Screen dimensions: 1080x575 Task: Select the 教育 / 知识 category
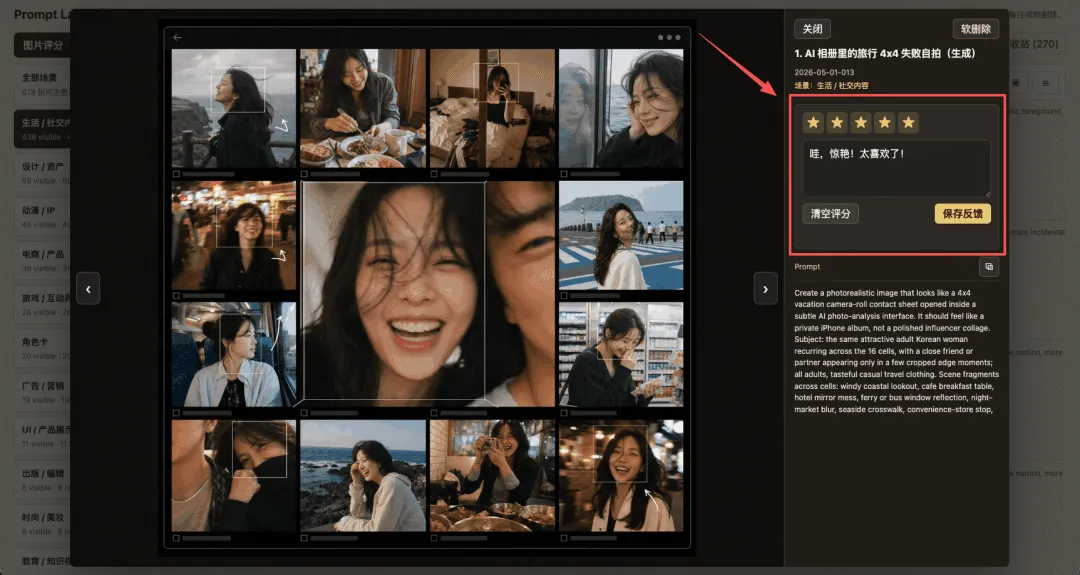click(x=43, y=561)
